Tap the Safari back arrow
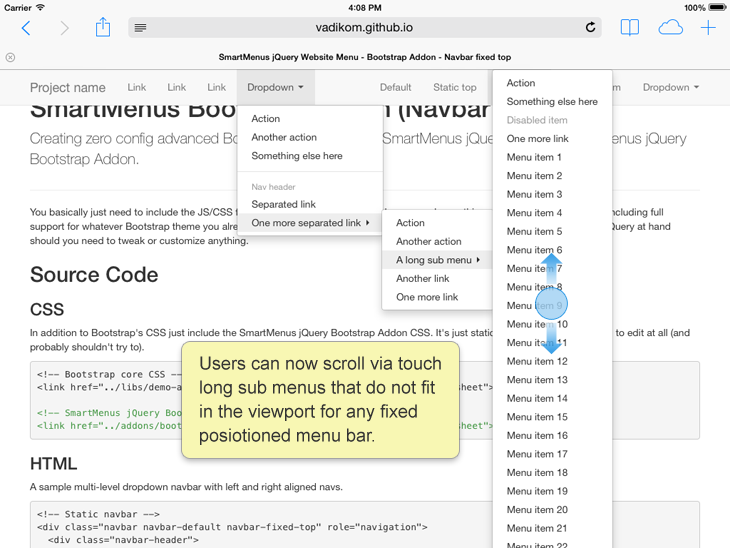730x548 pixels. coord(26,28)
